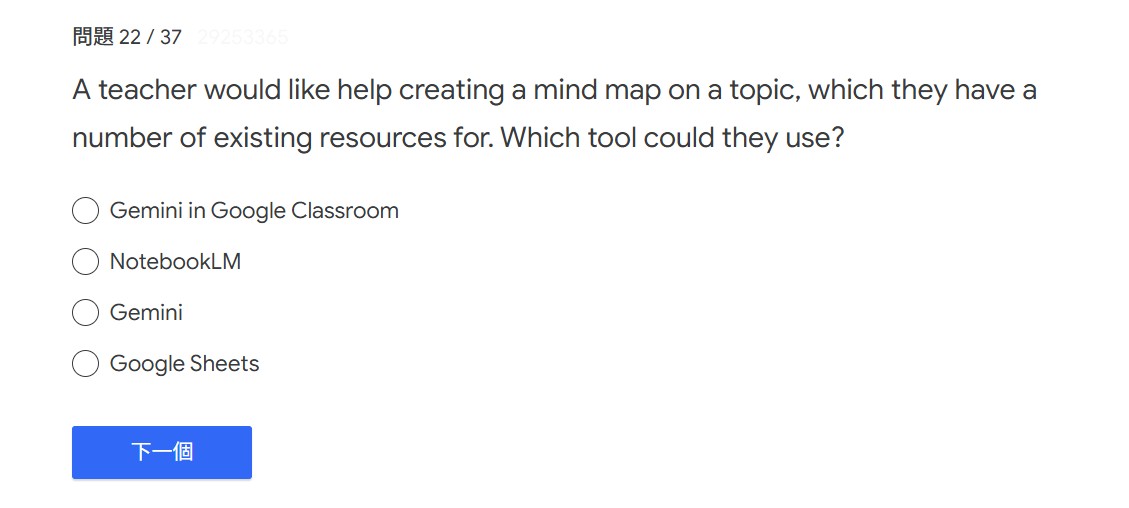Select the "Gemini in Google Classroom" radio button

[85, 211]
